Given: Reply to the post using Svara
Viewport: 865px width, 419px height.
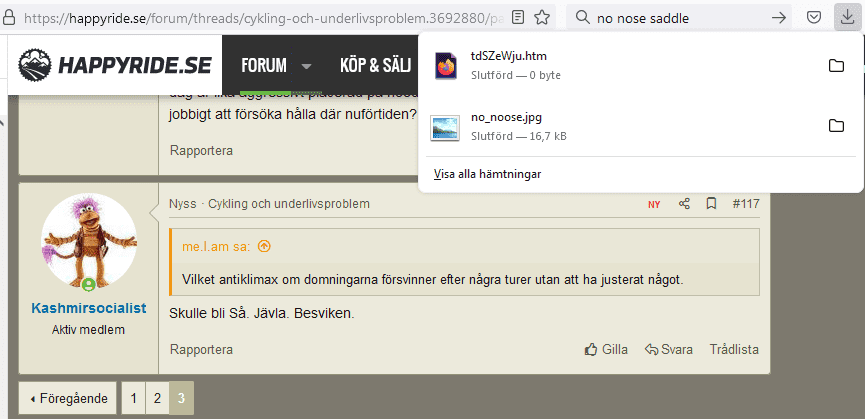Looking at the screenshot, I should click(x=669, y=350).
